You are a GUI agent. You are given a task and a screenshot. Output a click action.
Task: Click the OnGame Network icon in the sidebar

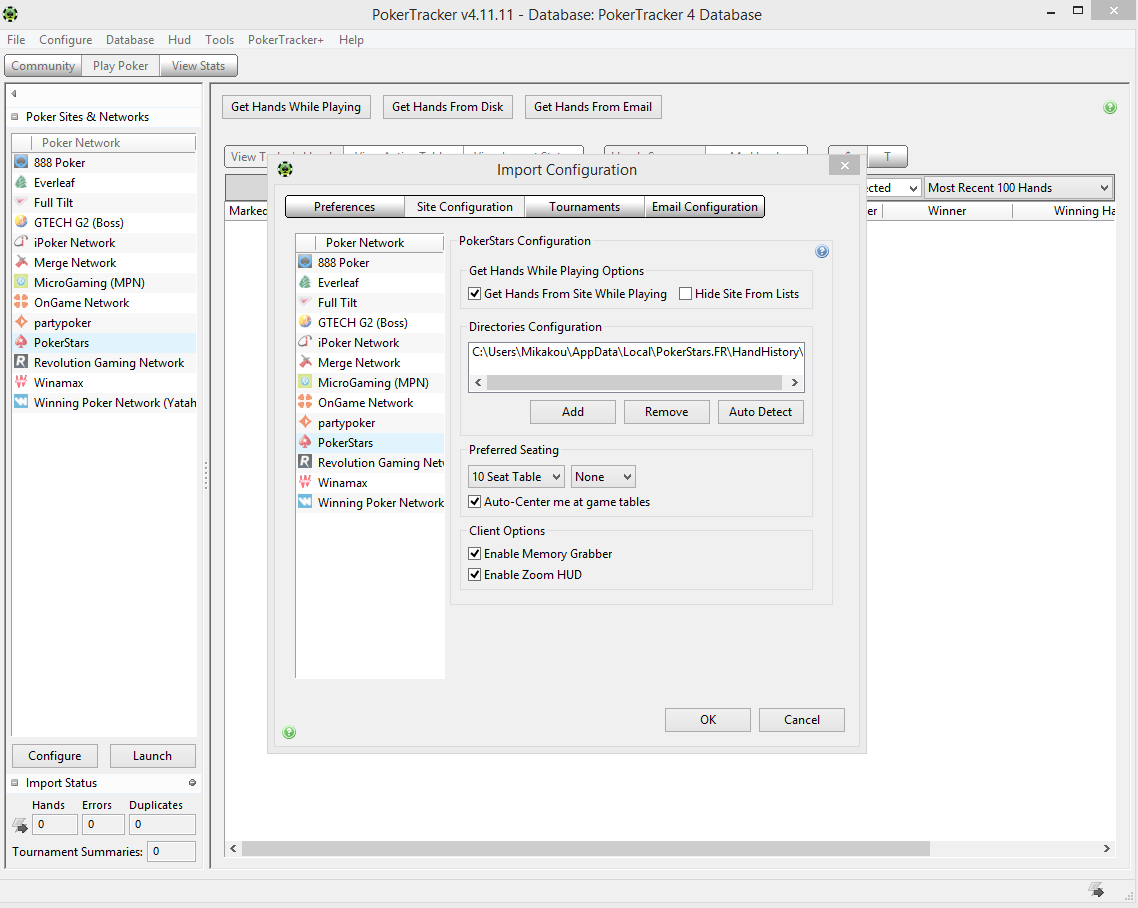click(x=21, y=302)
